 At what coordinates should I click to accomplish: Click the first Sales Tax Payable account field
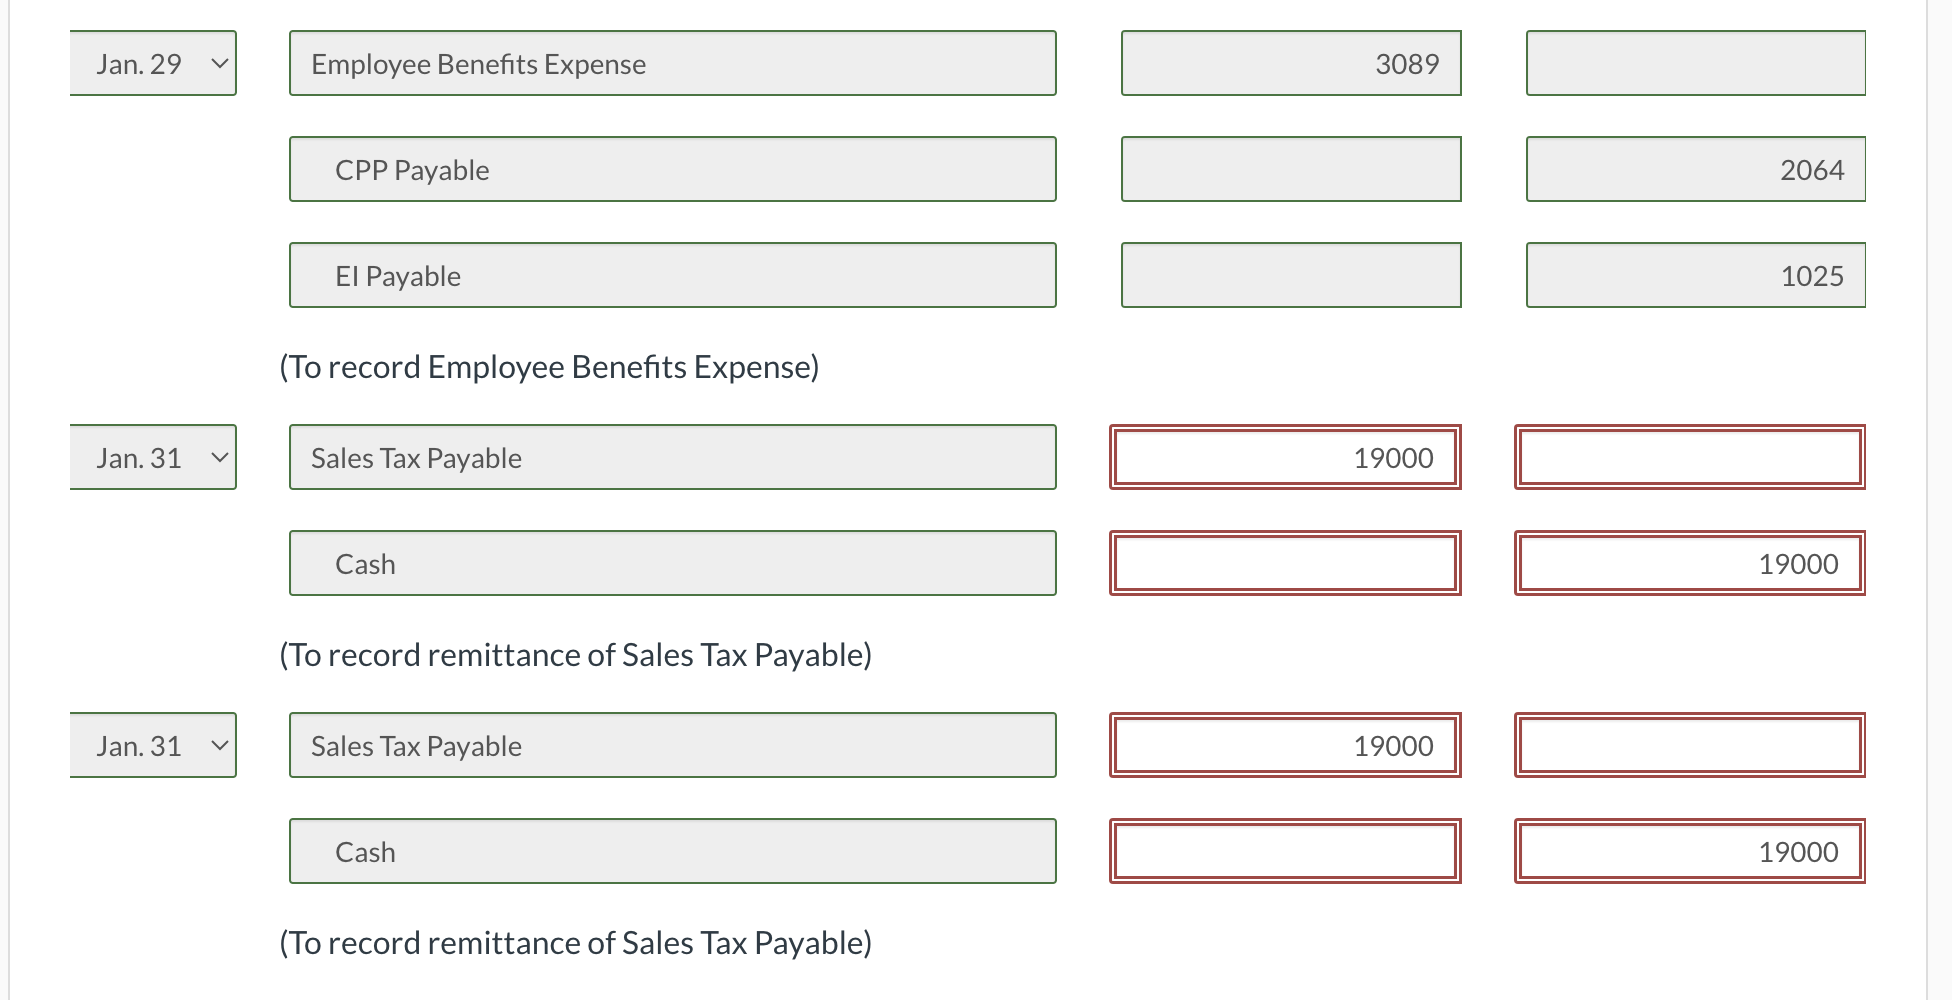pos(672,457)
